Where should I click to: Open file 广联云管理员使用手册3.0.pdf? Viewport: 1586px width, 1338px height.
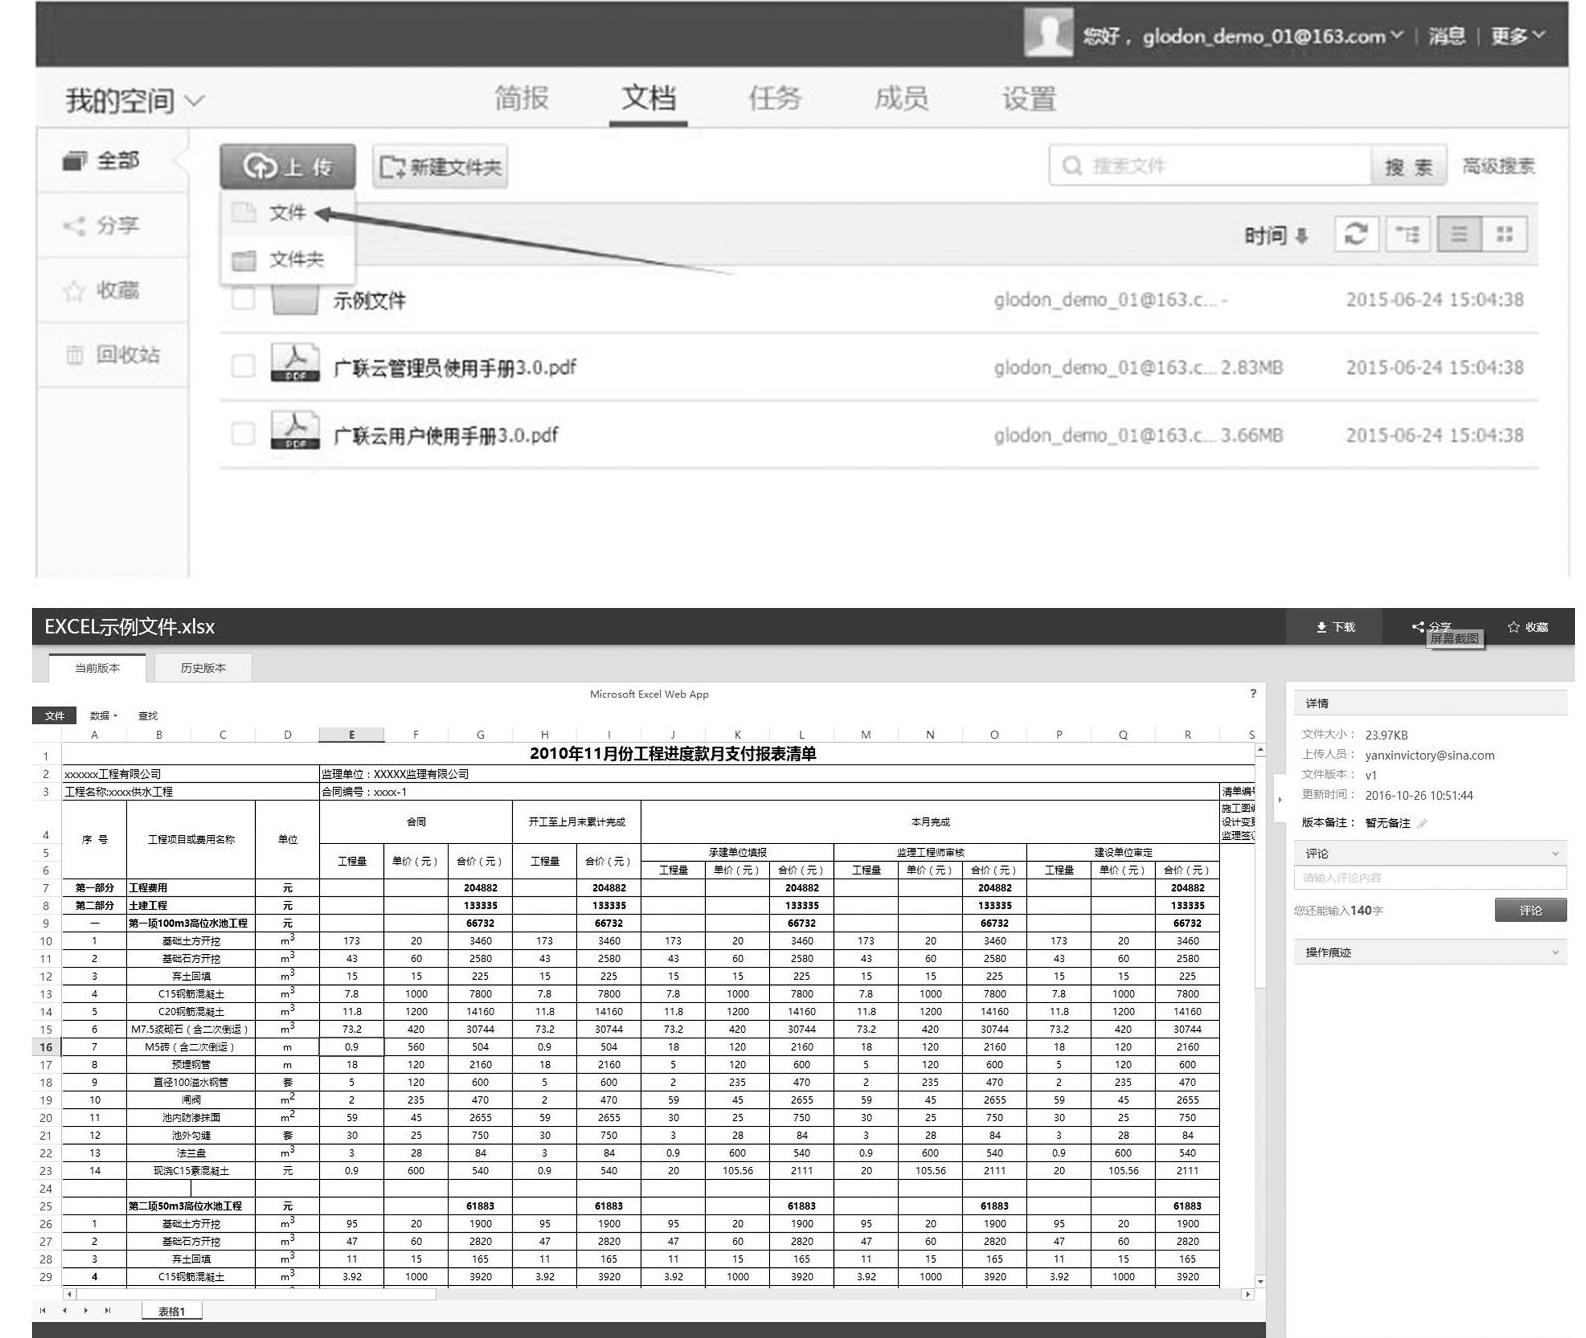[455, 367]
